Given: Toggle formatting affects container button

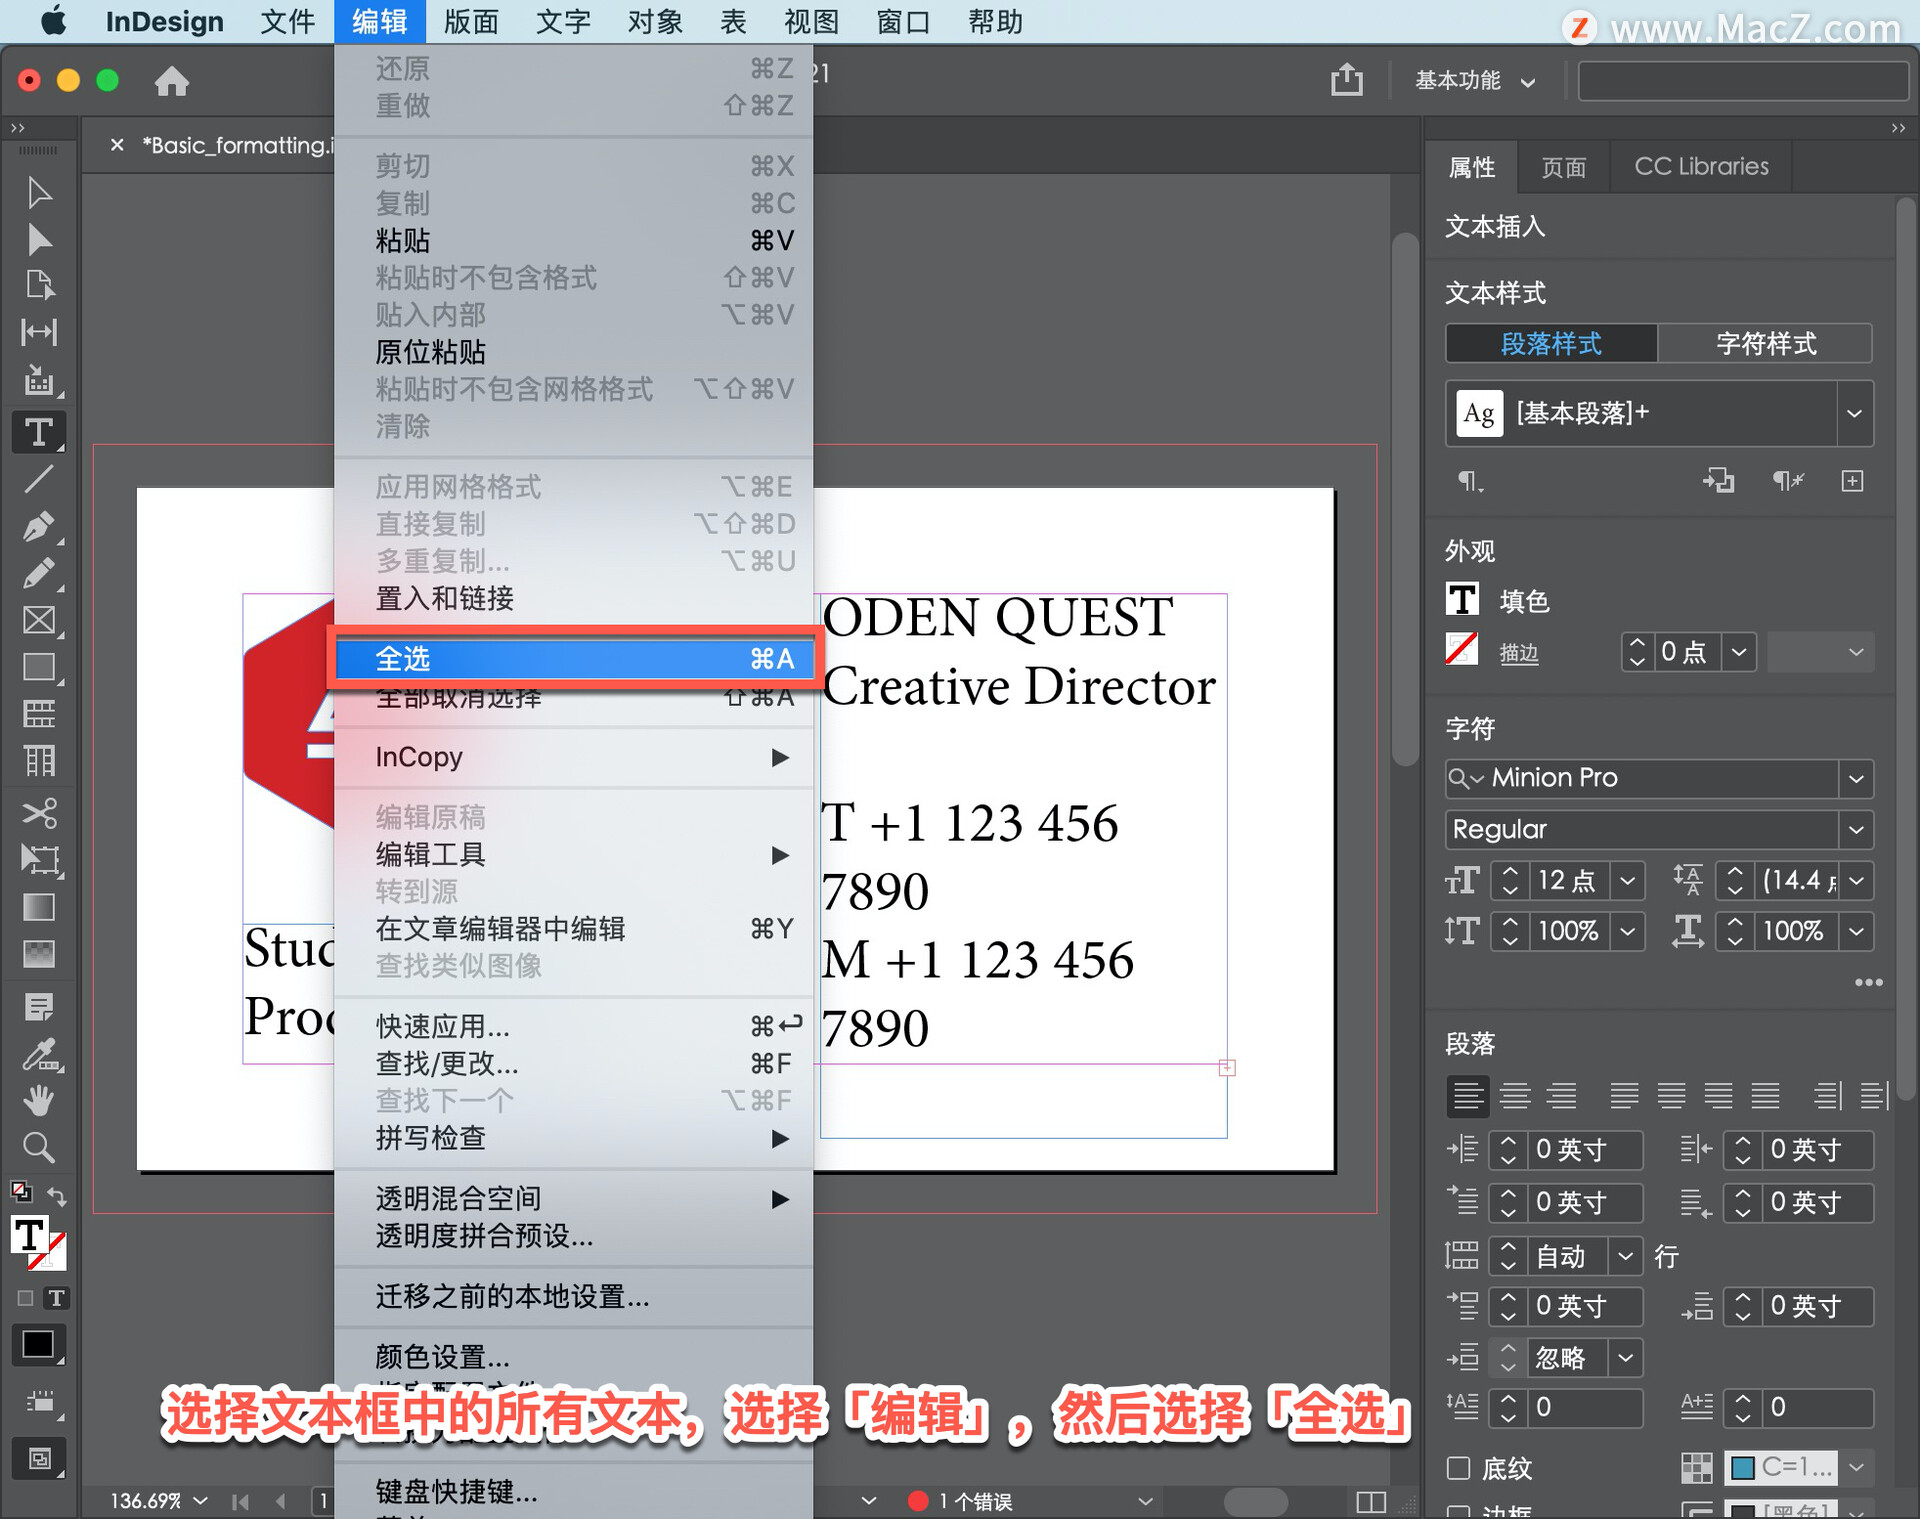Looking at the screenshot, I should click(x=25, y=1298).
